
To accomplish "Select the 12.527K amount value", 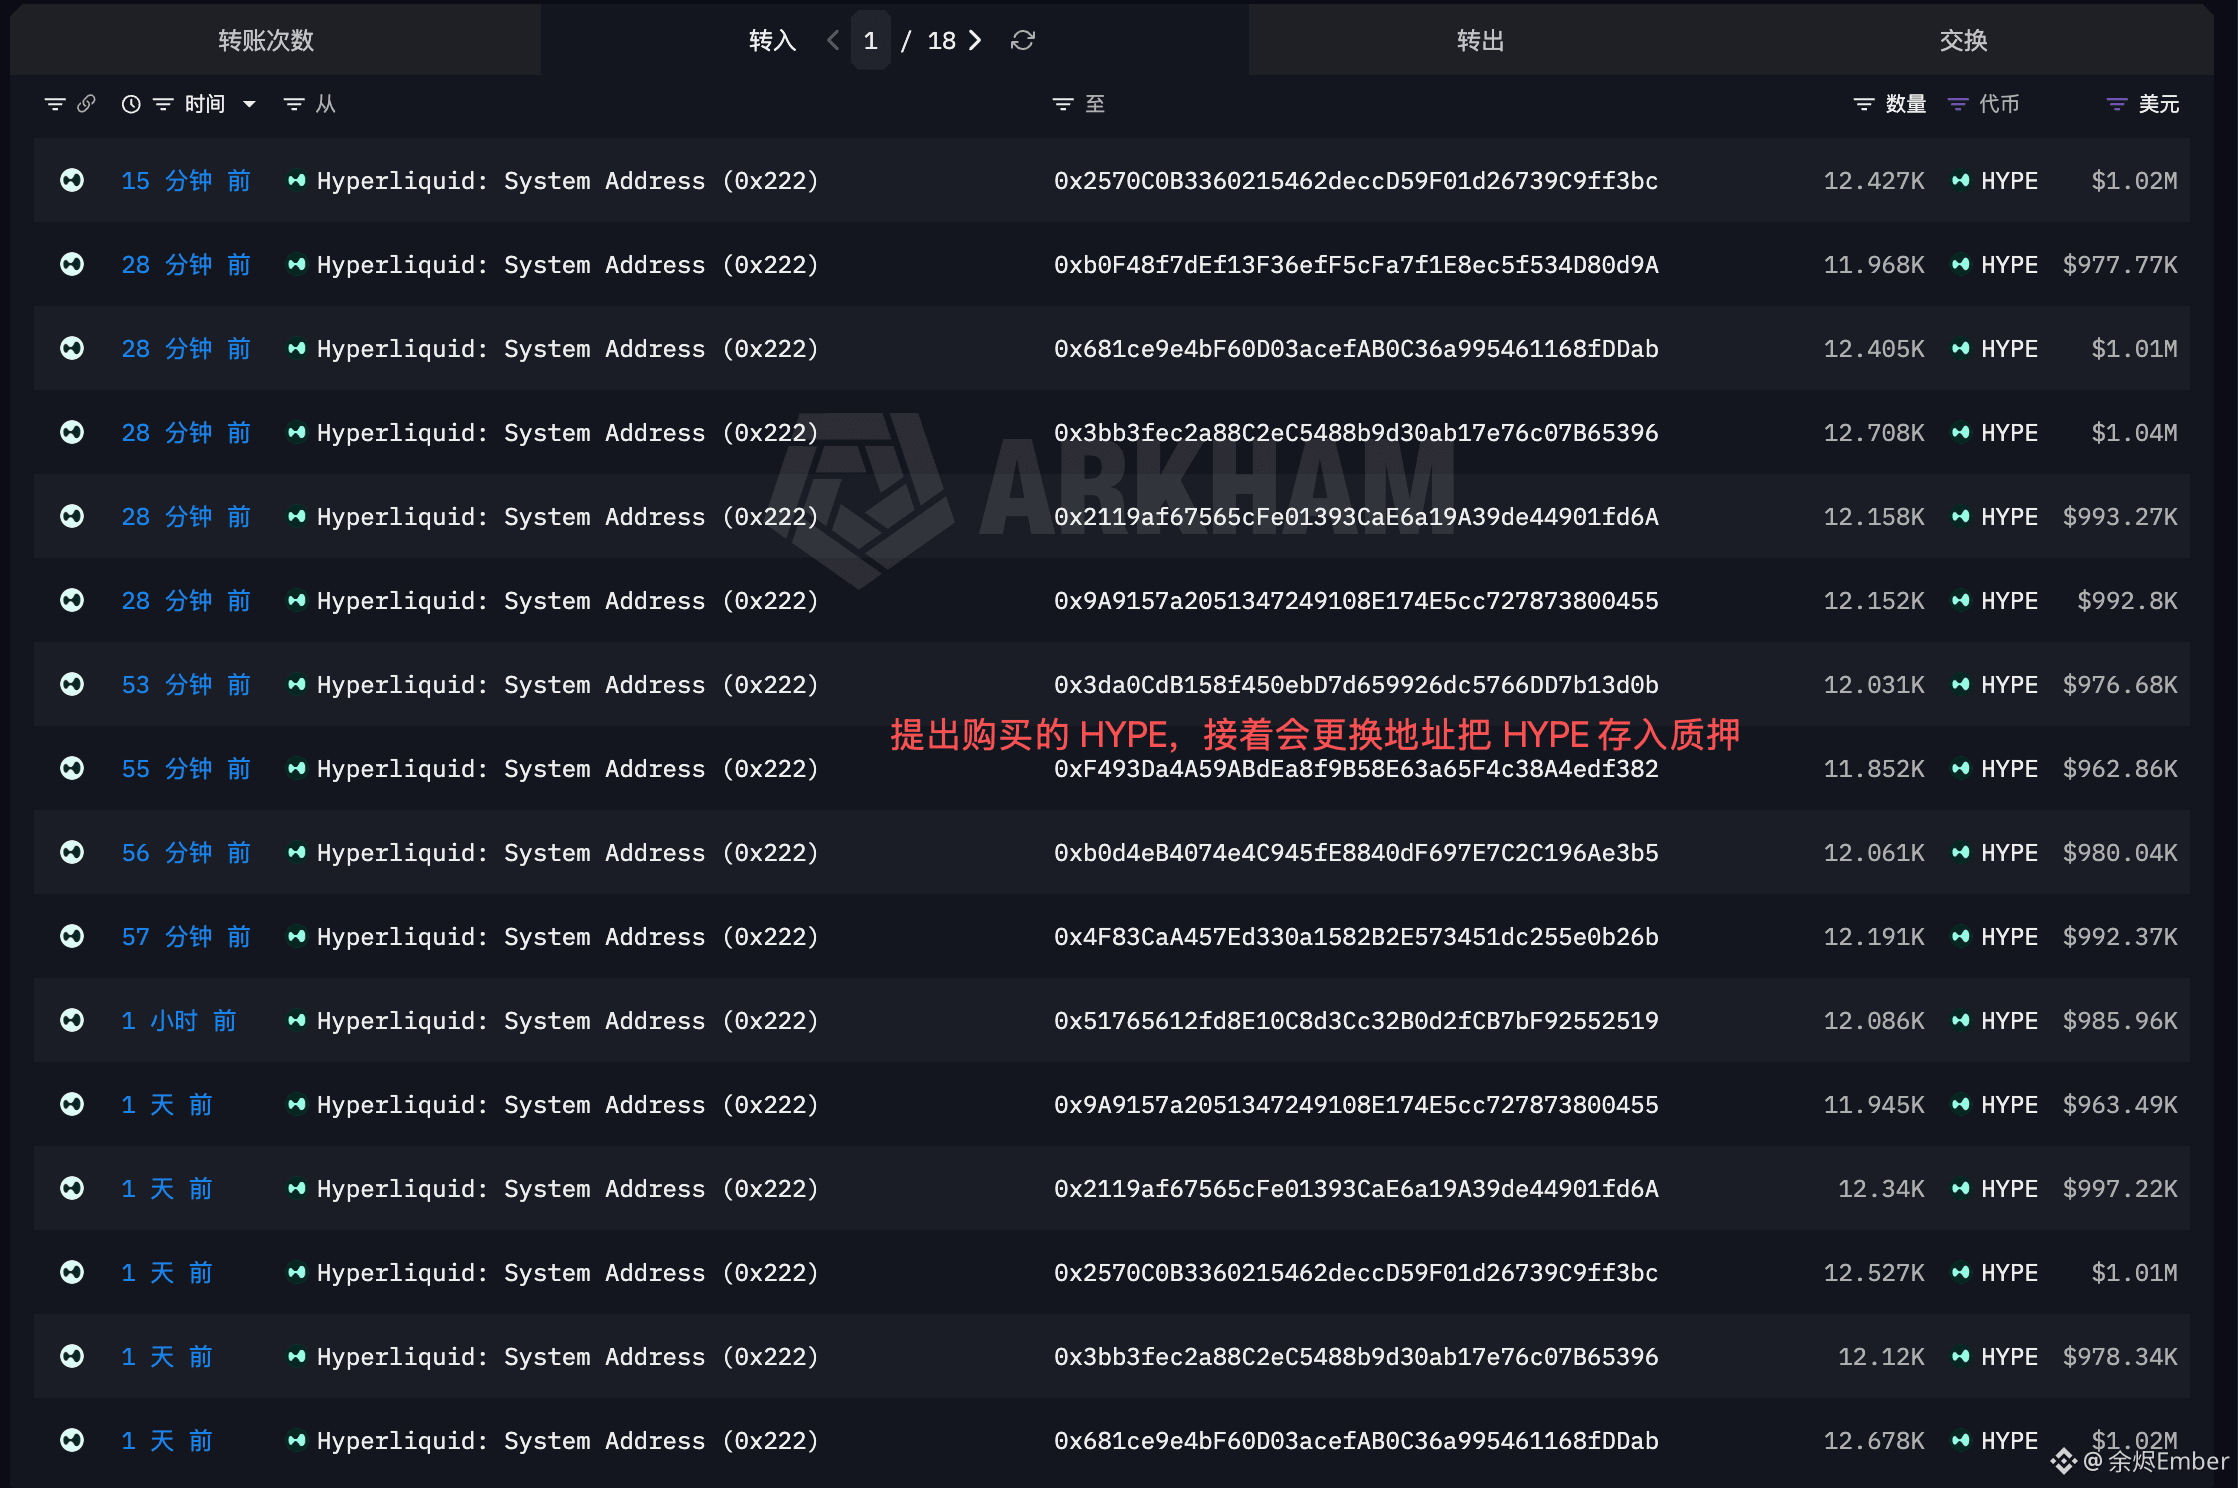I will click(x=1874, y=1272).
